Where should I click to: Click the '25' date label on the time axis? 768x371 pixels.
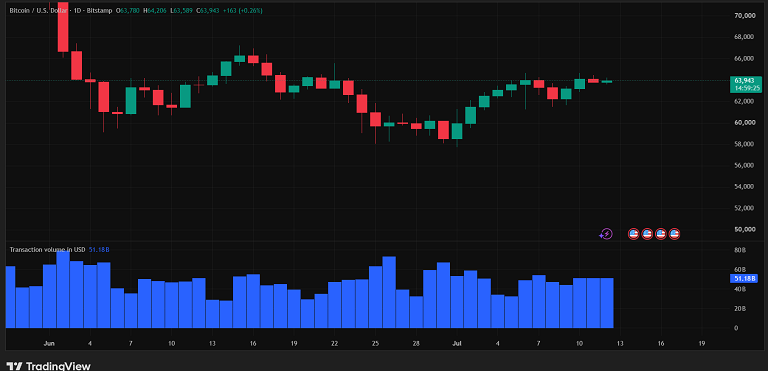(x=375, y=344)
